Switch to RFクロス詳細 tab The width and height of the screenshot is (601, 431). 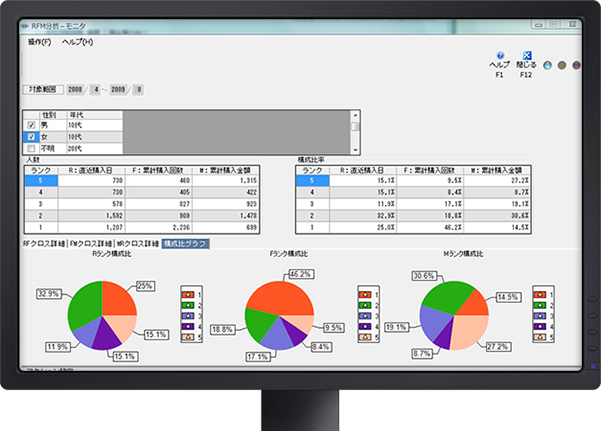(44, 243)
